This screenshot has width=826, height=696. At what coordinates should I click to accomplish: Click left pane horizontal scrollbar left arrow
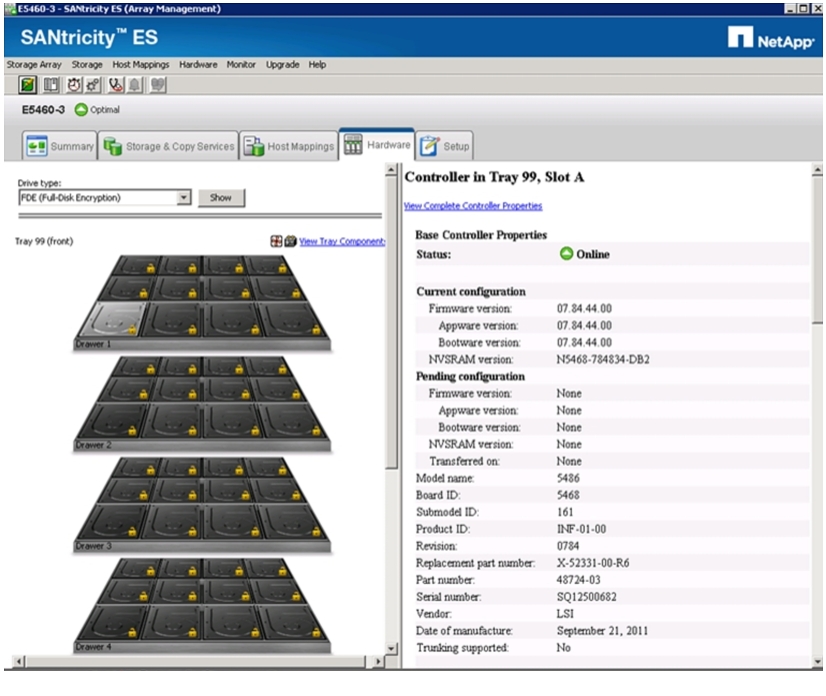click(19, 661)
